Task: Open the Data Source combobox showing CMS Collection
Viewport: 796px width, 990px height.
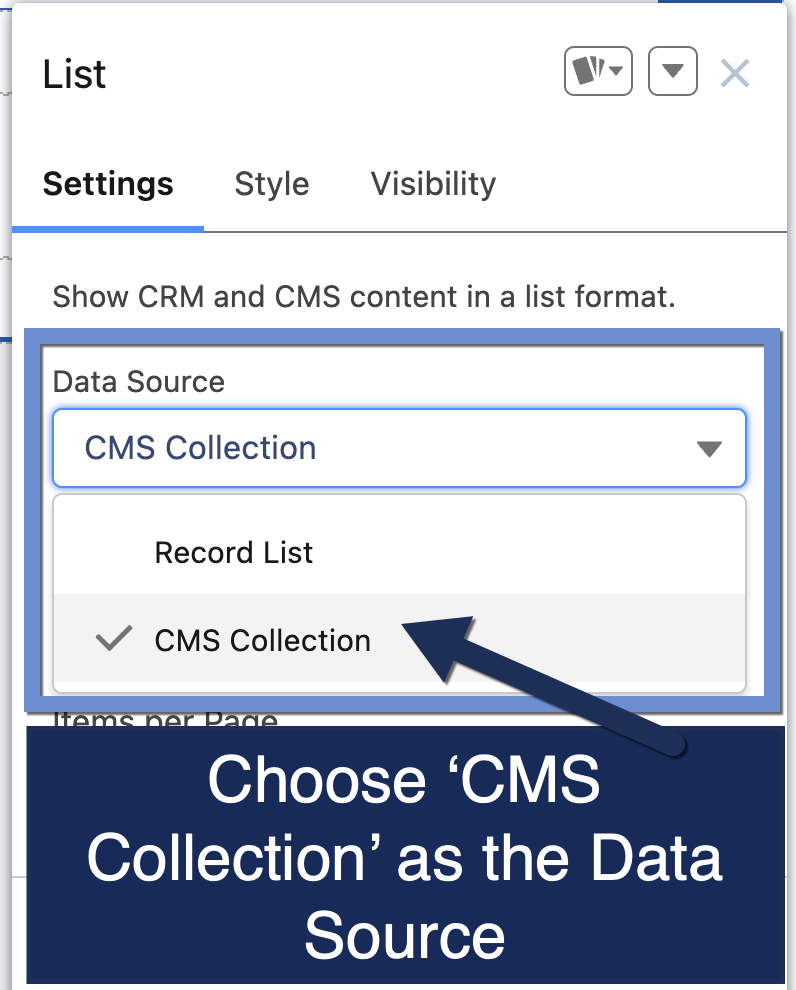Action: pos(380,448)
